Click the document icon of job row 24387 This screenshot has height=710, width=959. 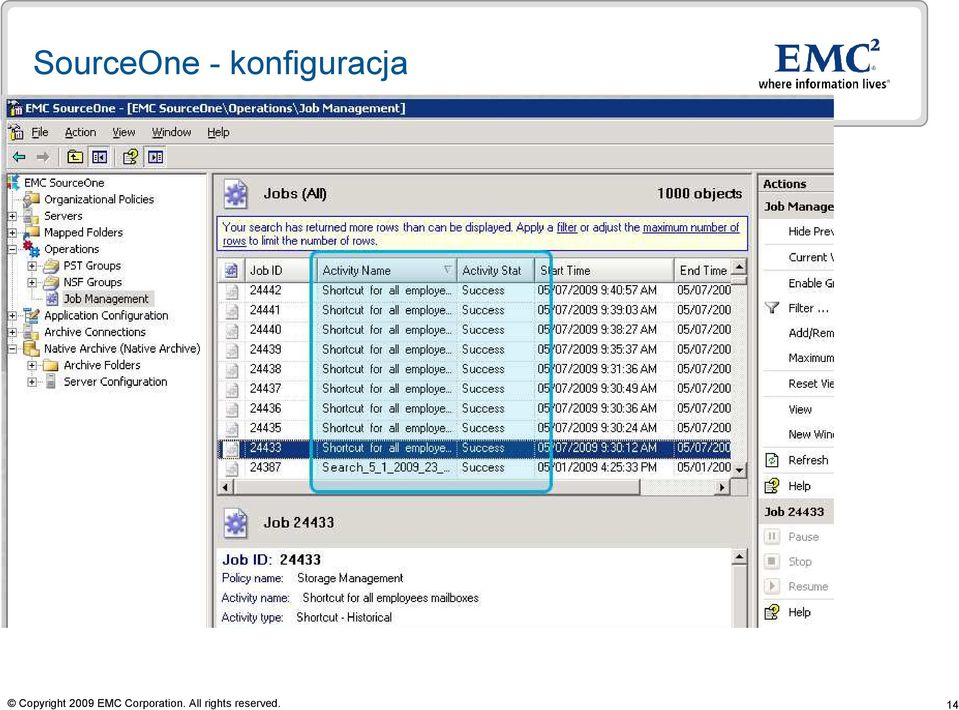pos(231,468)
